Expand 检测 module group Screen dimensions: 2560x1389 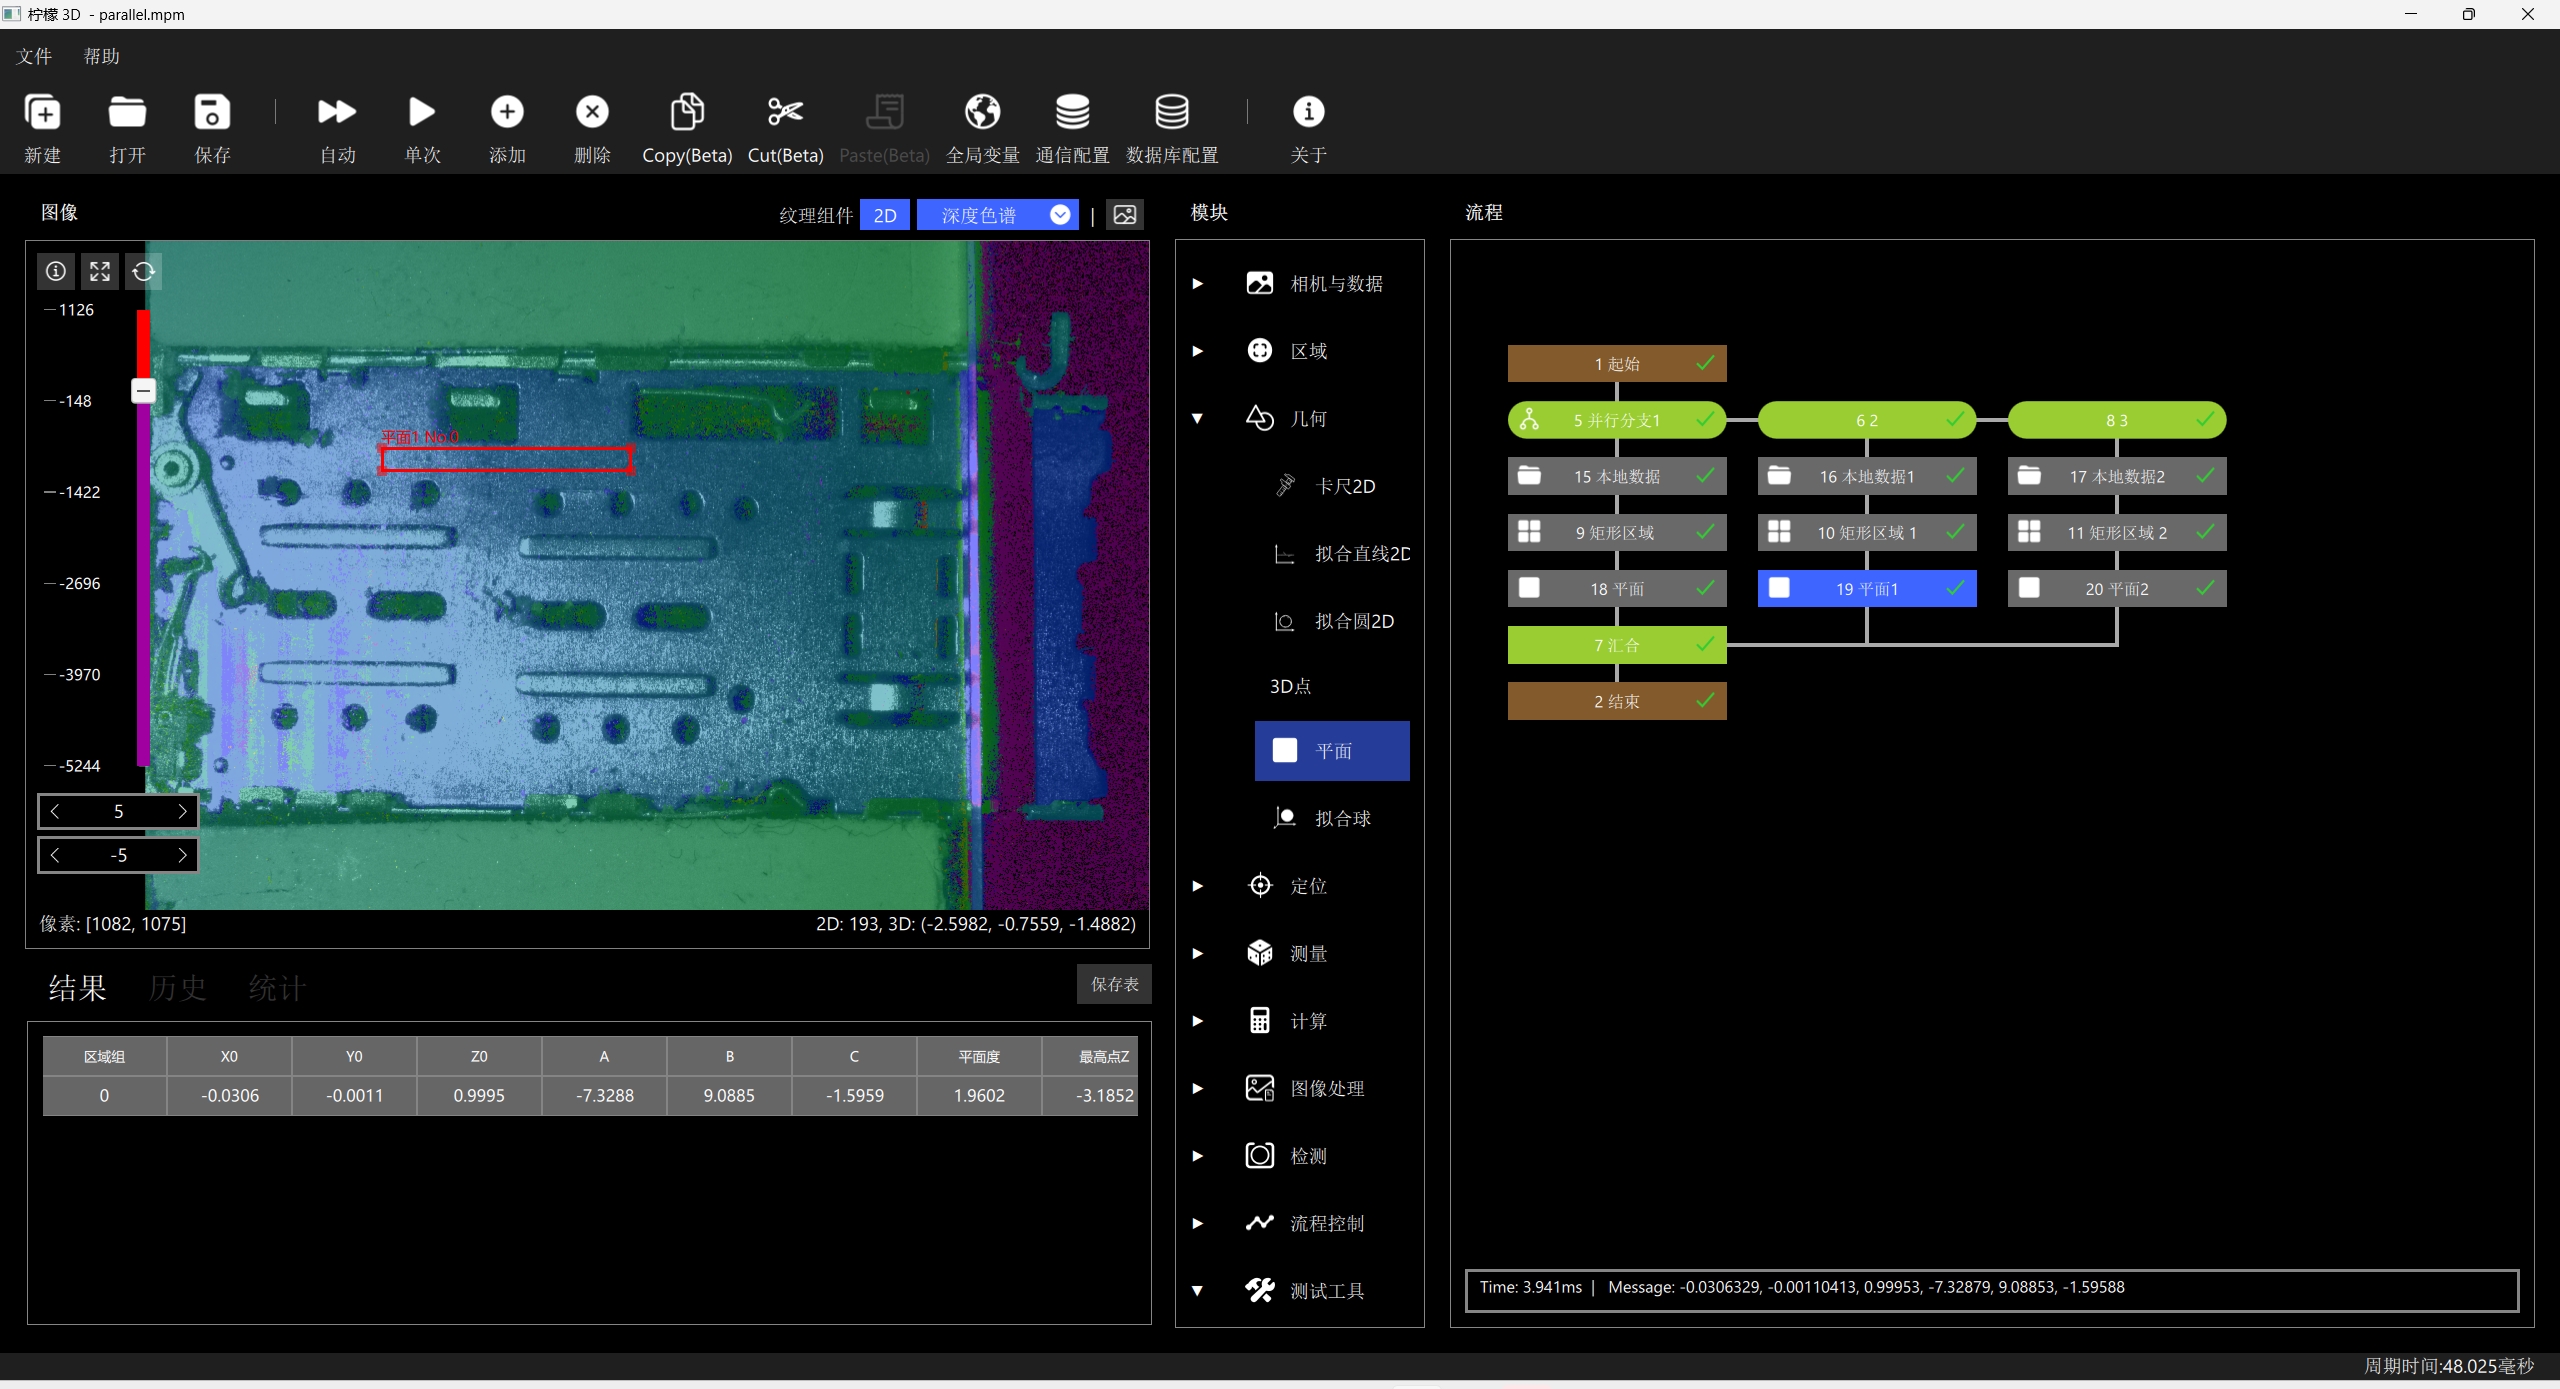[x=1198, y=1156]
